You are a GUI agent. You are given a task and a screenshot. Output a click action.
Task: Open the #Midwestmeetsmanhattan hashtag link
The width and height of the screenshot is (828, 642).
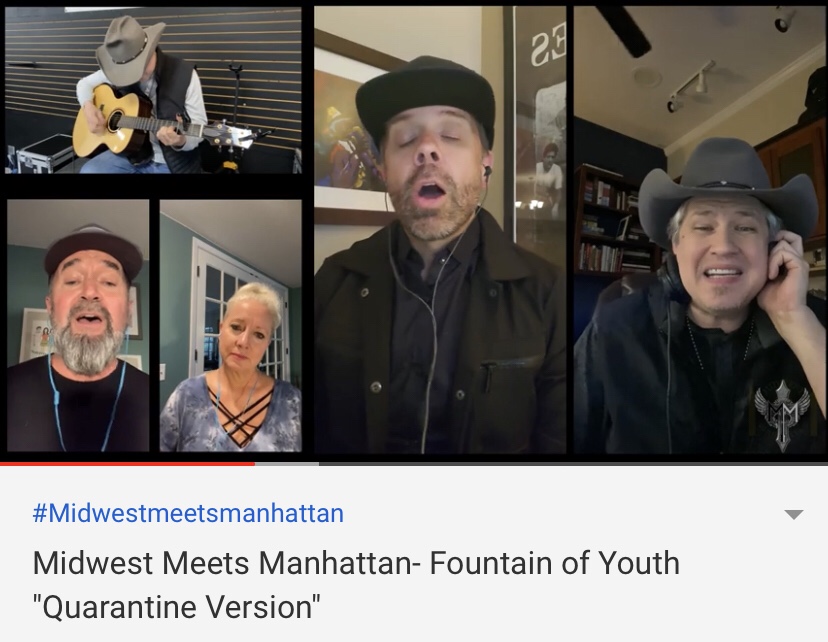tap(188, 513)
